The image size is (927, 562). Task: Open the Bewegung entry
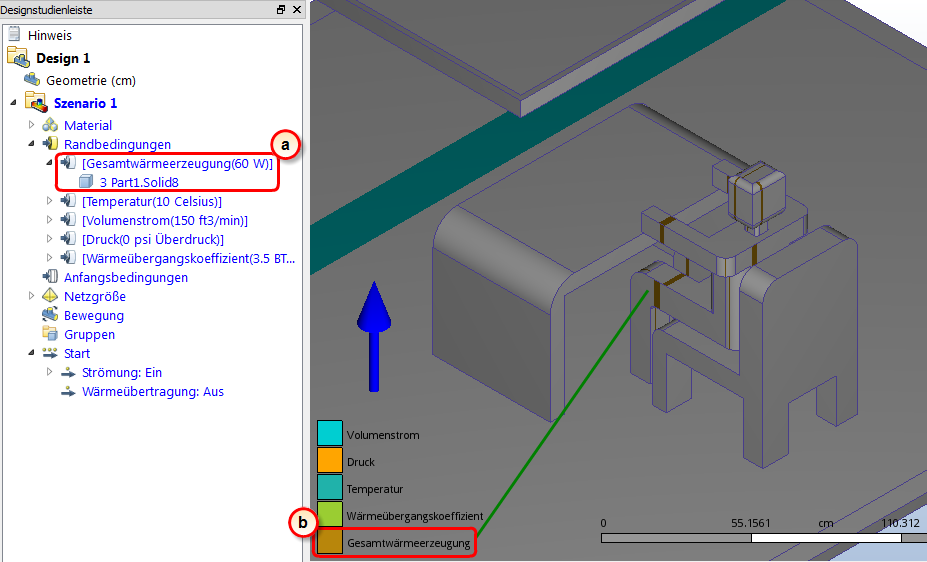point(94,315)
